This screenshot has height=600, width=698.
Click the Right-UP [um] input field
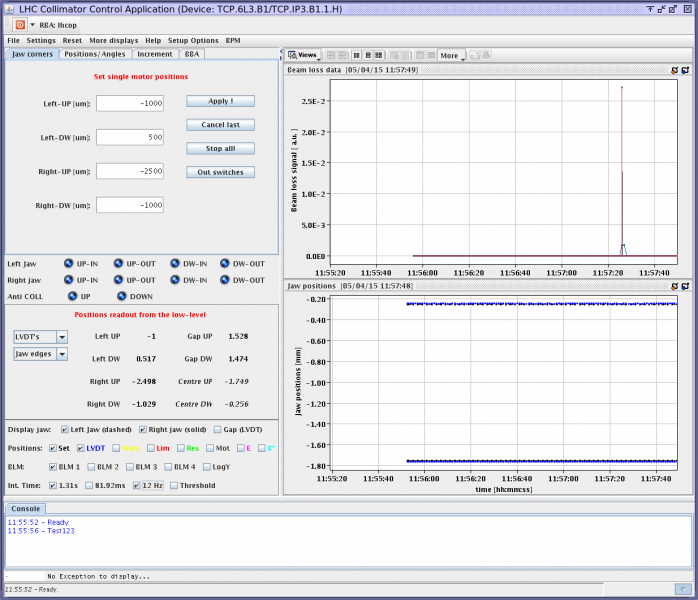point(129,171)
